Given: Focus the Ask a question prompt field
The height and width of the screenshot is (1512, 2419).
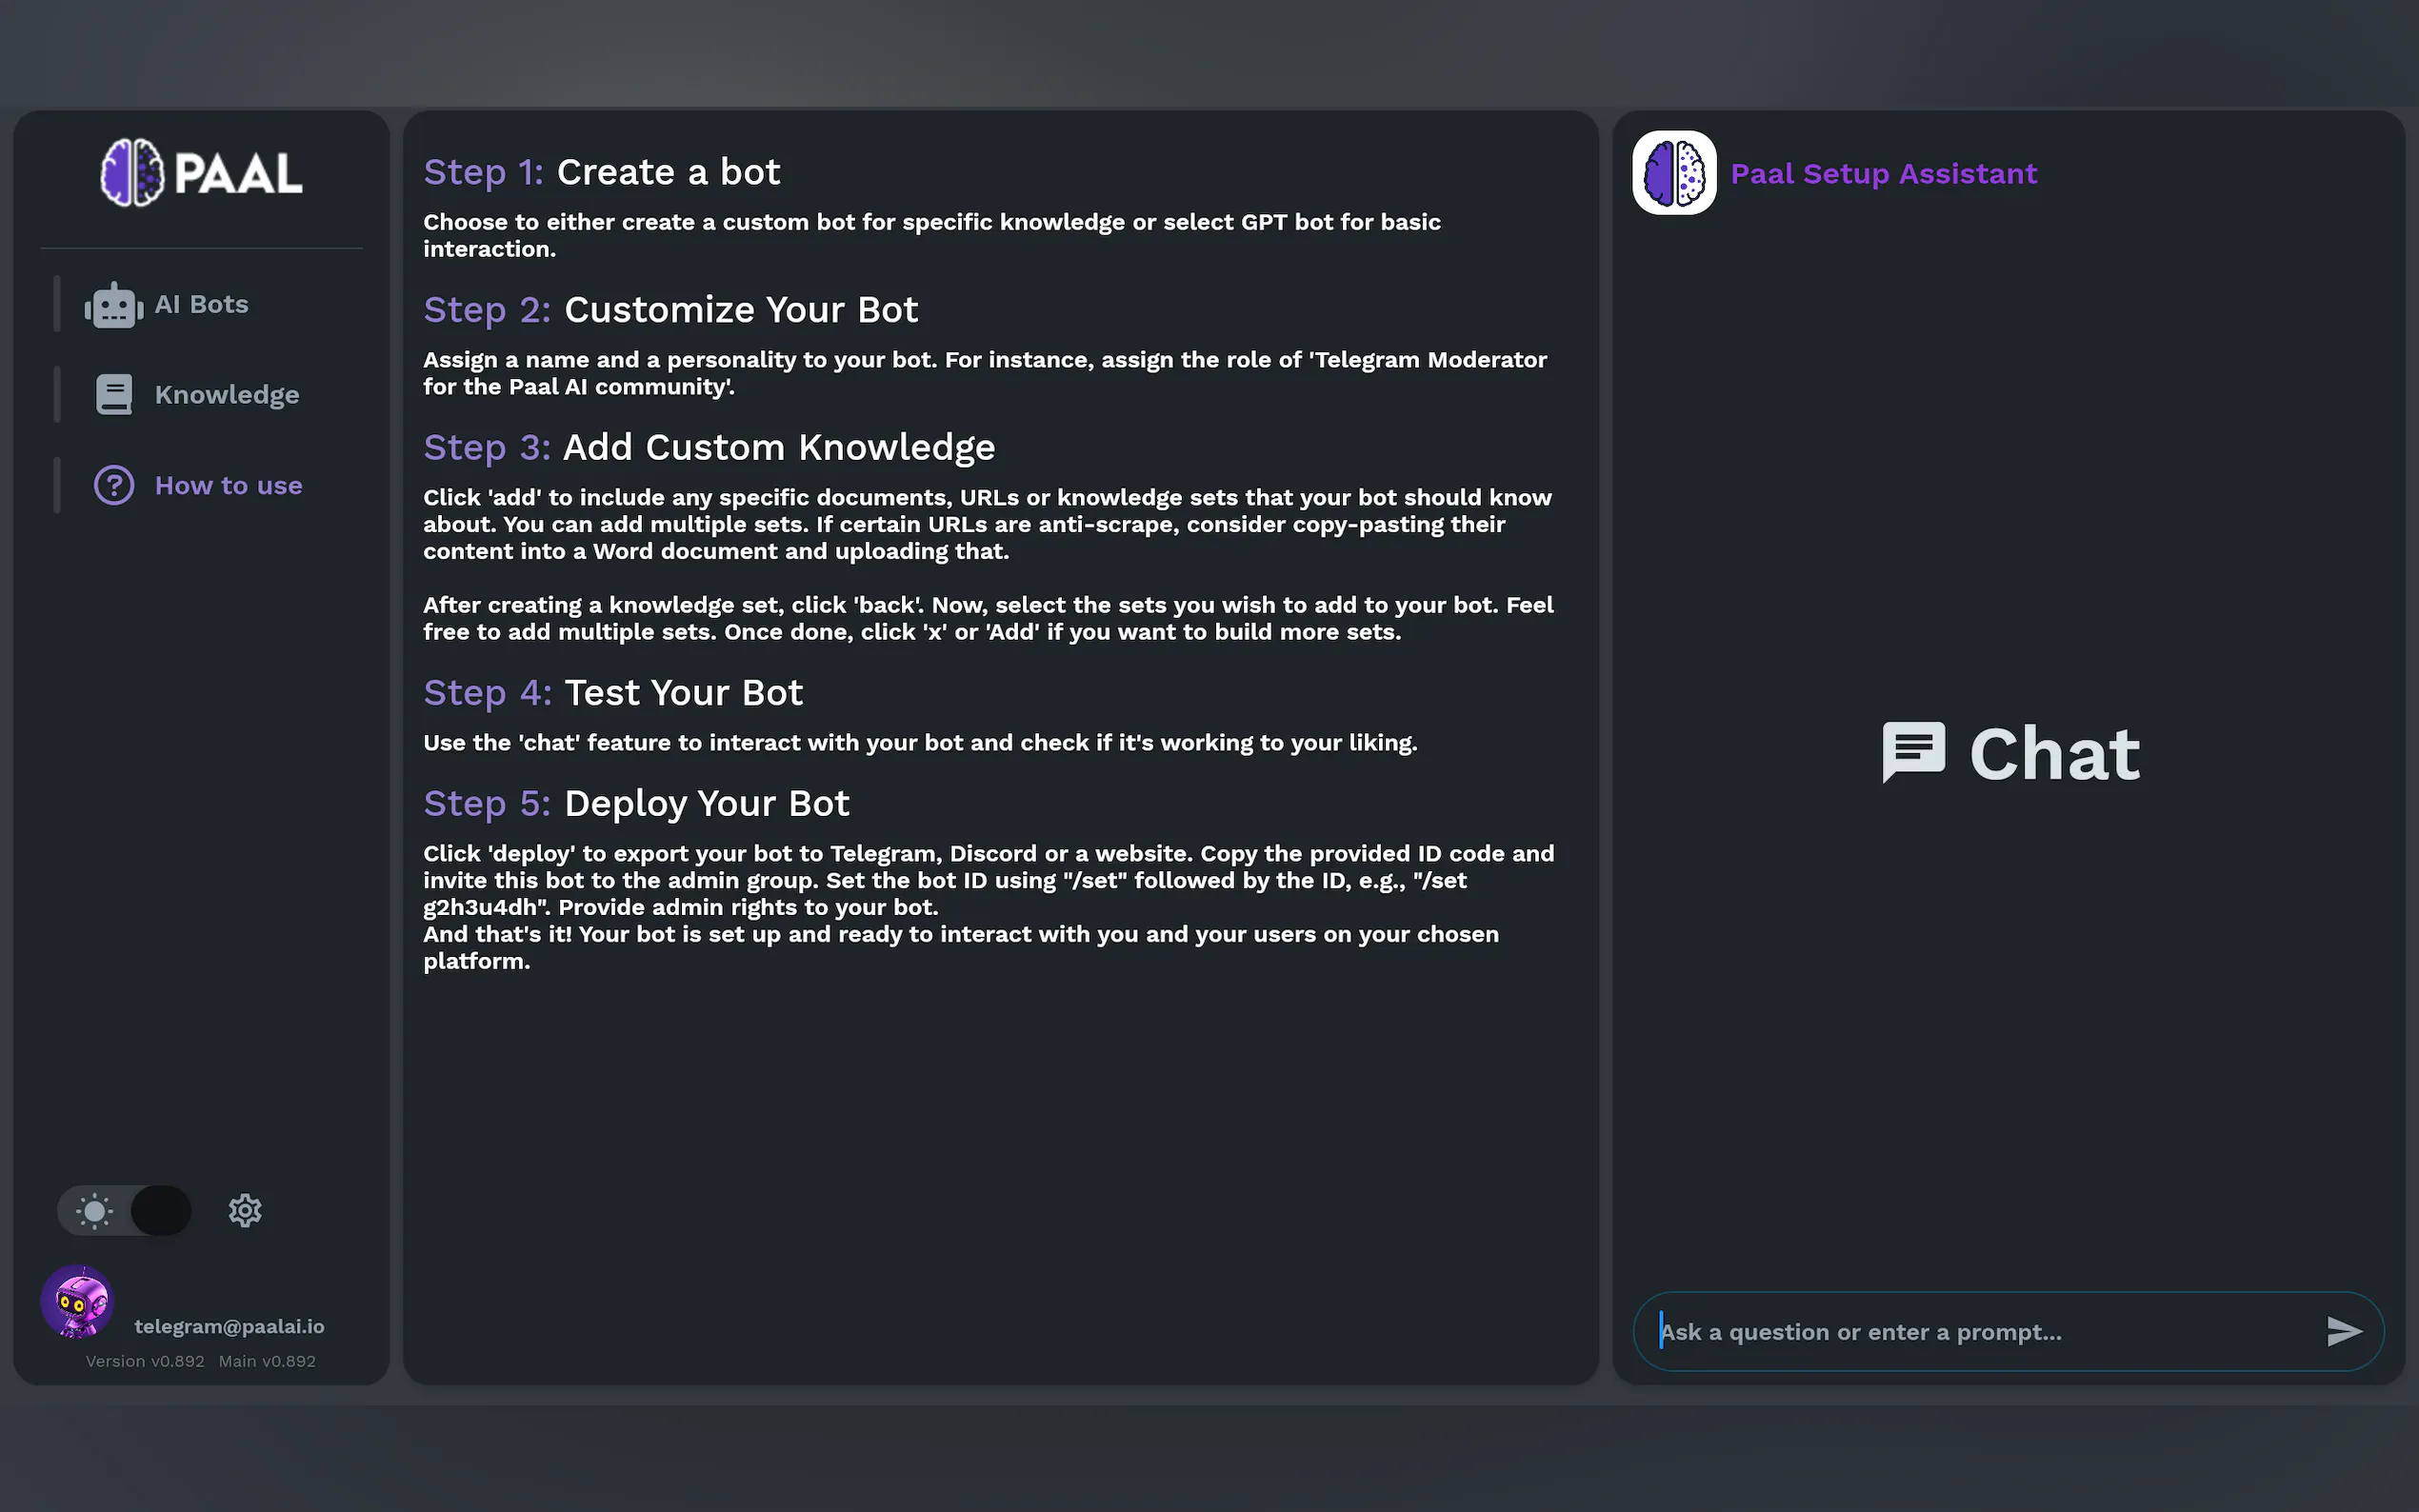Looking at the screenshot, I should click(1980, 1332).
